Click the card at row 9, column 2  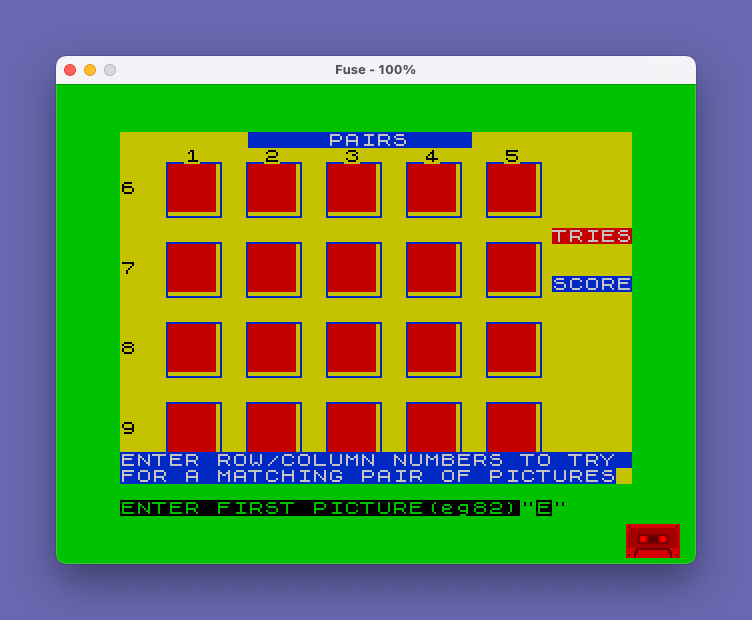274,427
